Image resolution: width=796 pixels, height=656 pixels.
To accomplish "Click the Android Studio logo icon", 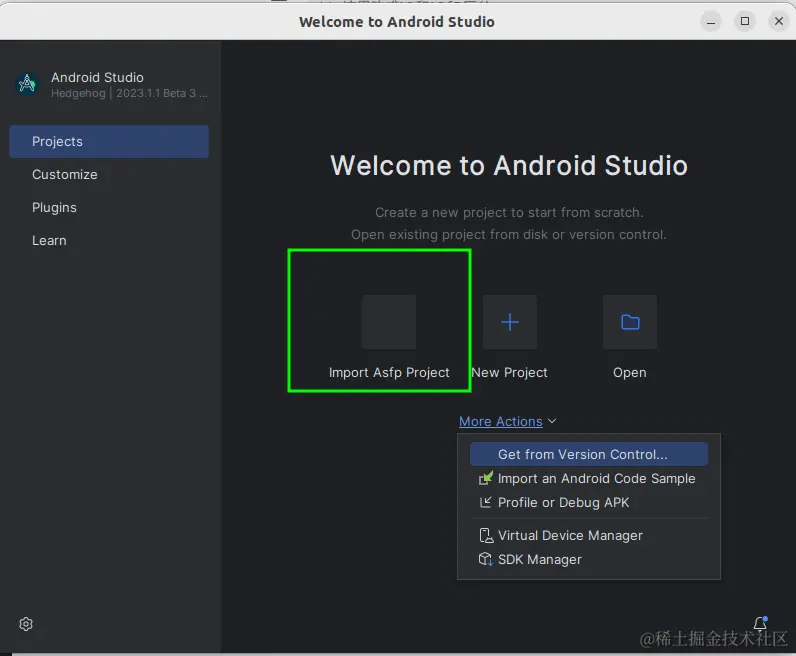I will (27, 84).
